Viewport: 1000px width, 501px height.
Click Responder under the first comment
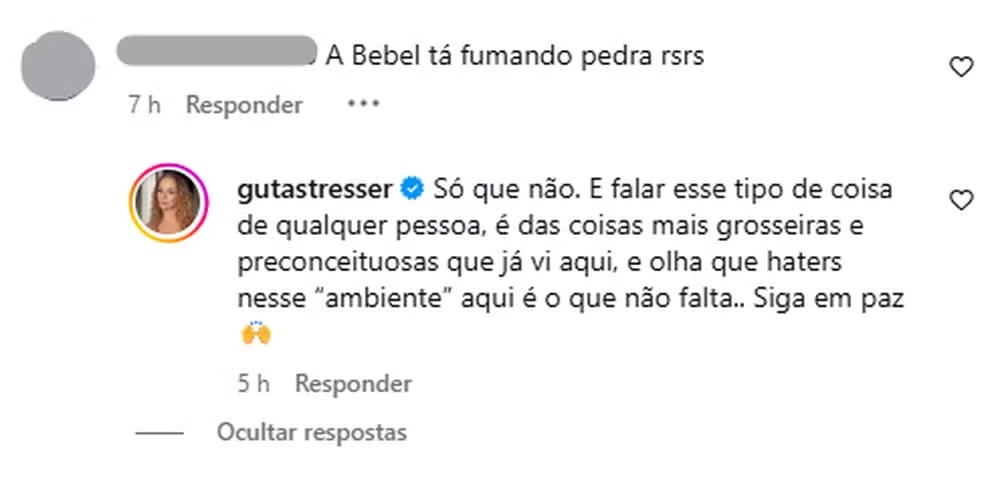pos(244,104)
